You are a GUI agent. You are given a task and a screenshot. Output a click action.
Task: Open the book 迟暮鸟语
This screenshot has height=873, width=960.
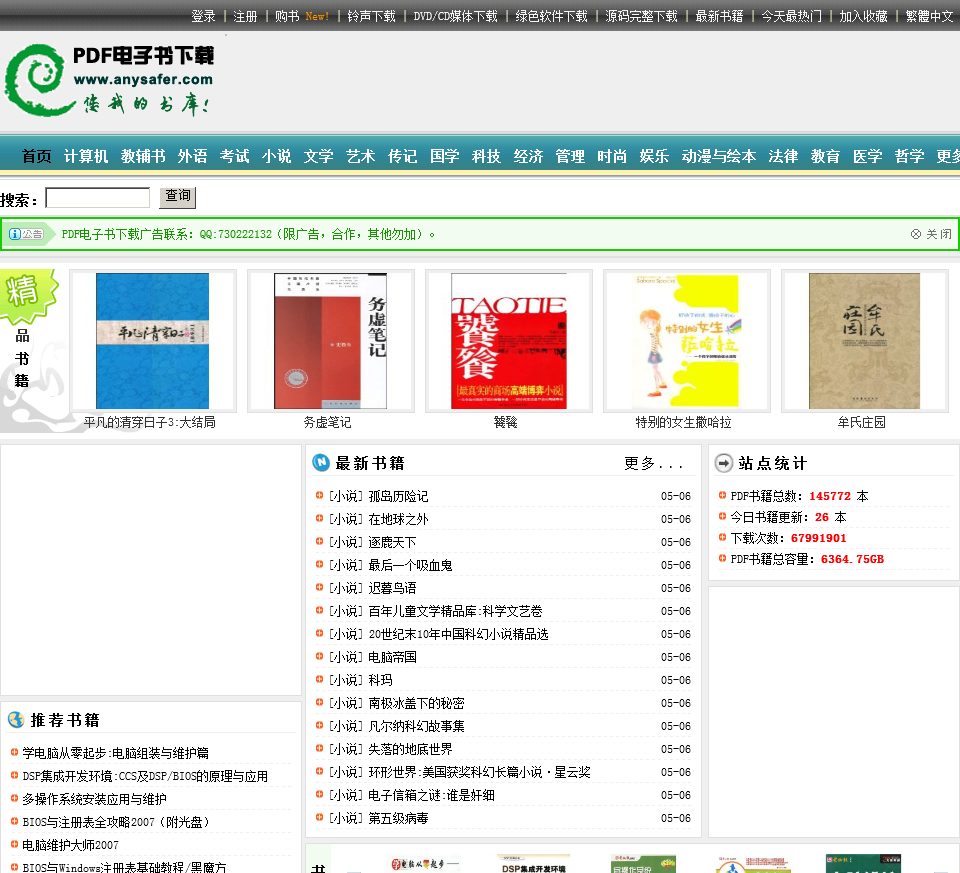point(392,588)
